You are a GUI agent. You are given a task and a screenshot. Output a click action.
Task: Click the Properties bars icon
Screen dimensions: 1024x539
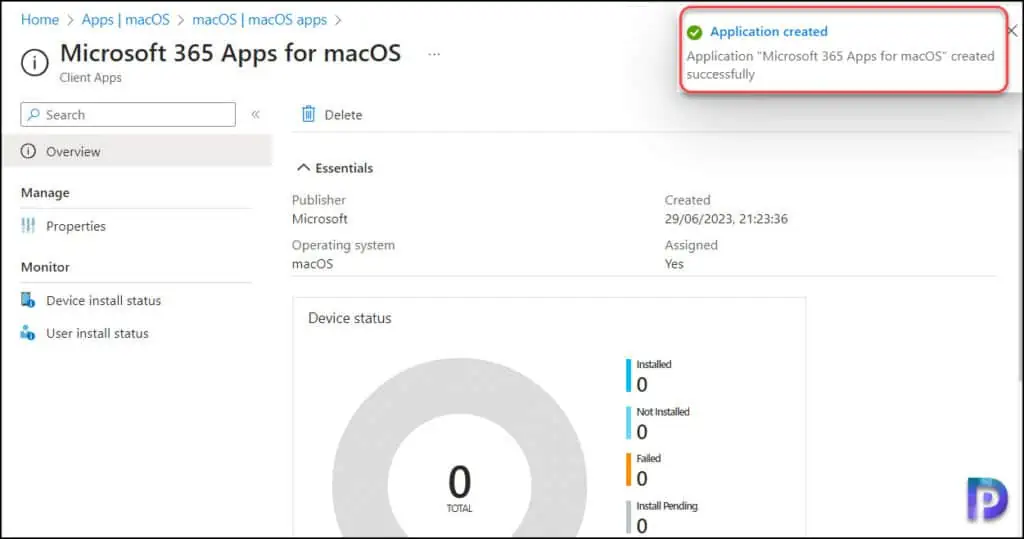pyautogui.click(x=28, y=226)
